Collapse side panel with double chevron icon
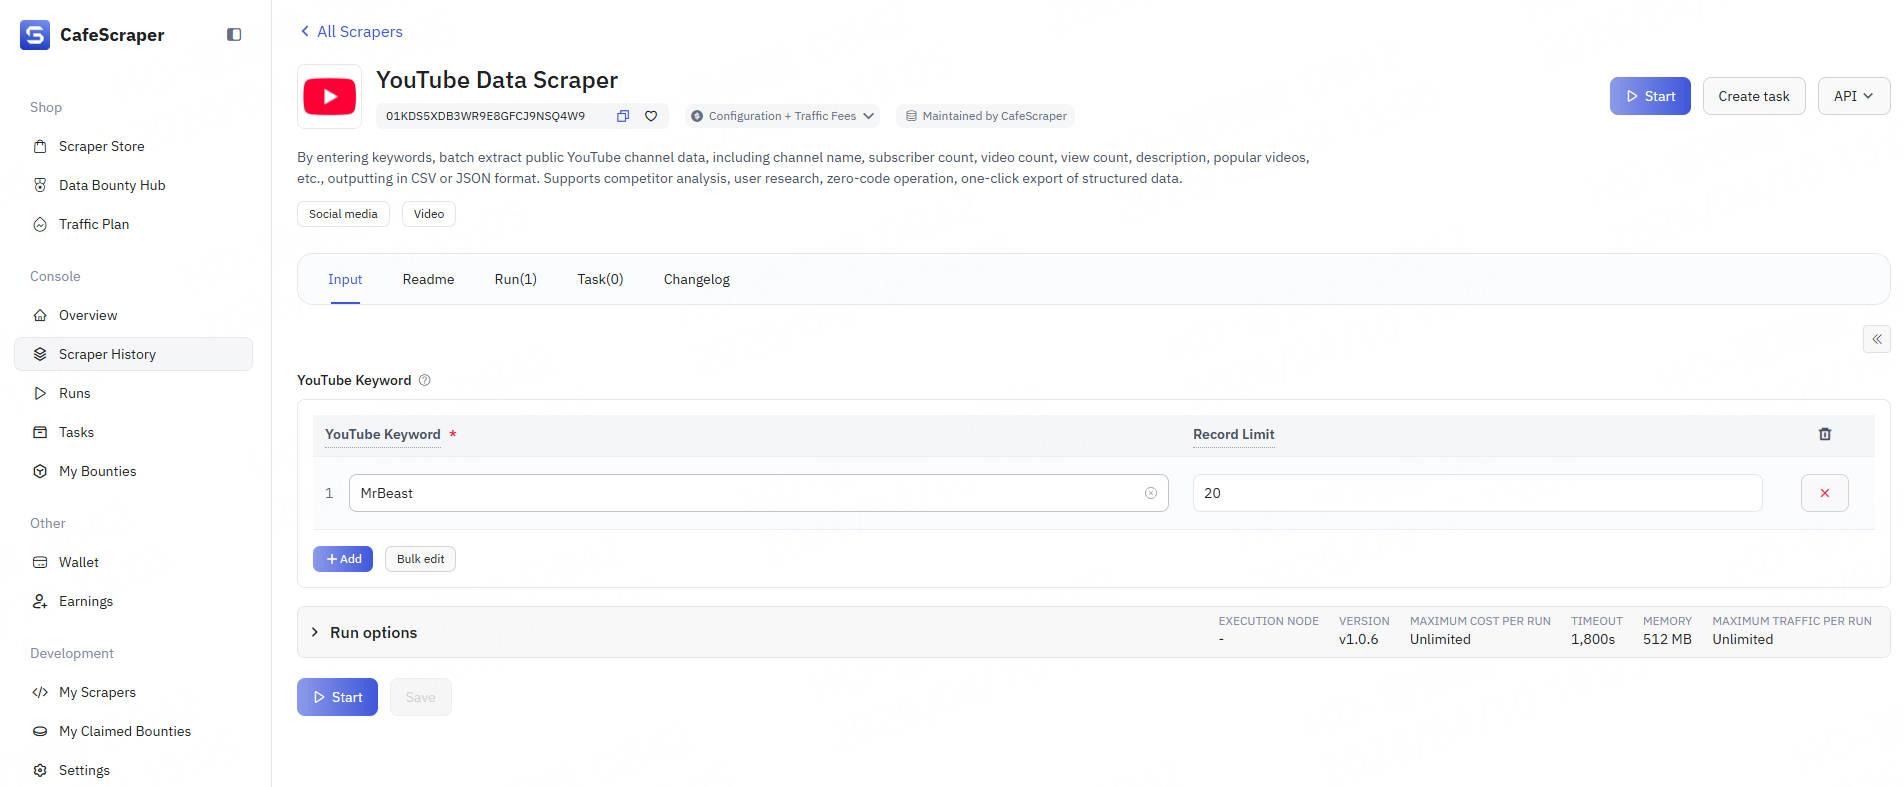 point(1876,339)
